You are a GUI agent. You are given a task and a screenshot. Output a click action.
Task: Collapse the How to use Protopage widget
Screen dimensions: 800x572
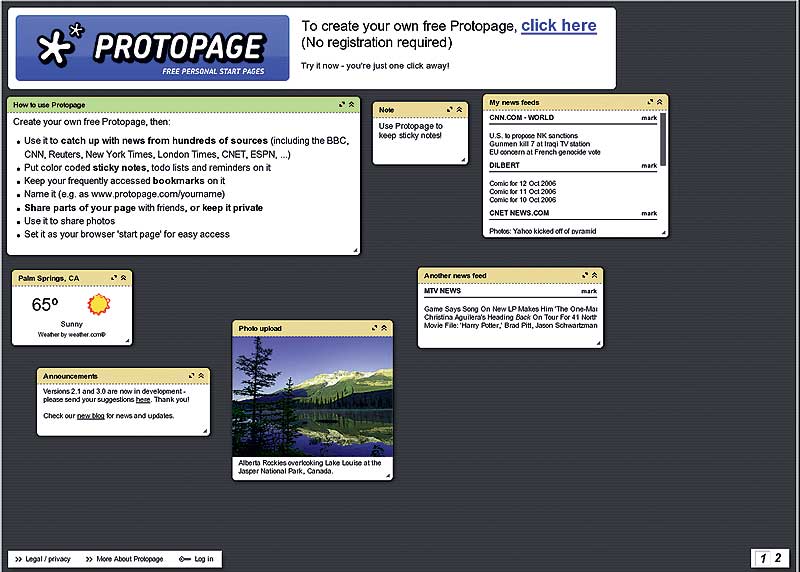pyautogui.click(x=352, y=105)
